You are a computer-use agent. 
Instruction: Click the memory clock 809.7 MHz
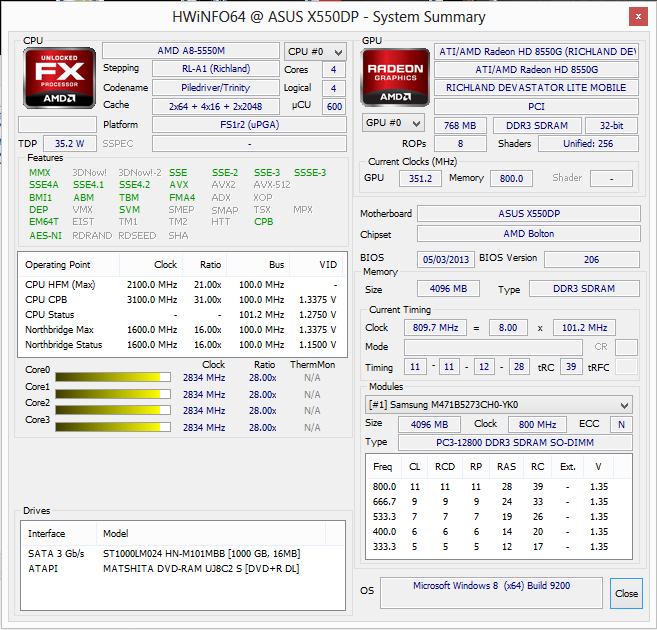coord(435,328)
